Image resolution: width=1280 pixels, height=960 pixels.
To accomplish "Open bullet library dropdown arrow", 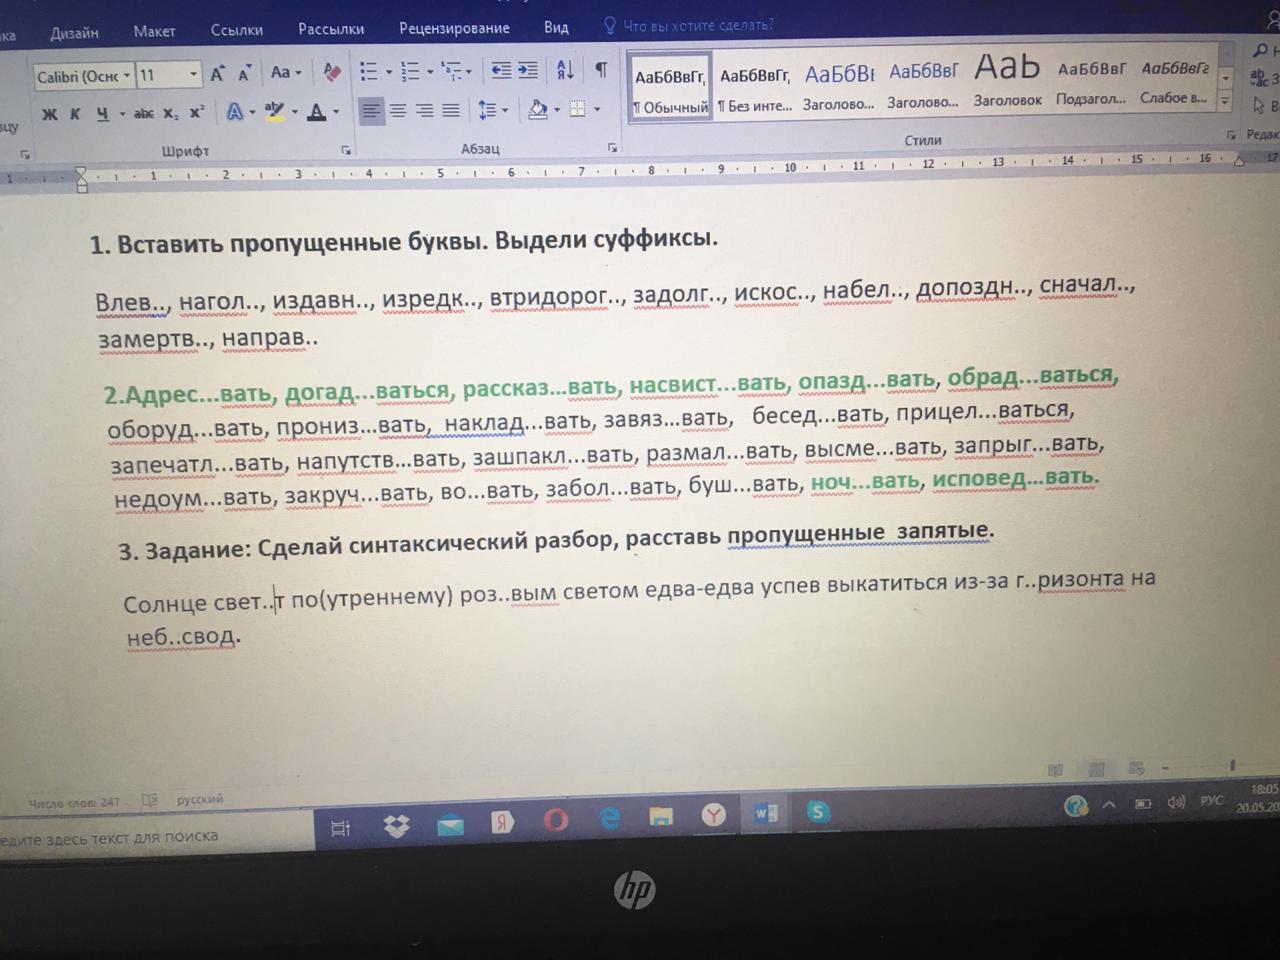I will point(387,72).
